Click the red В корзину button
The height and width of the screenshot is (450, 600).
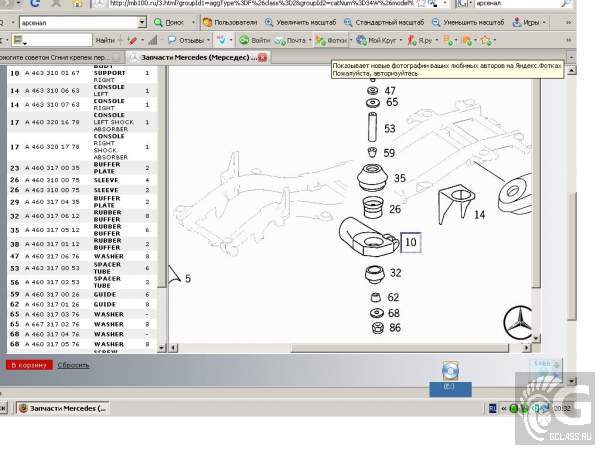(27, 365)
